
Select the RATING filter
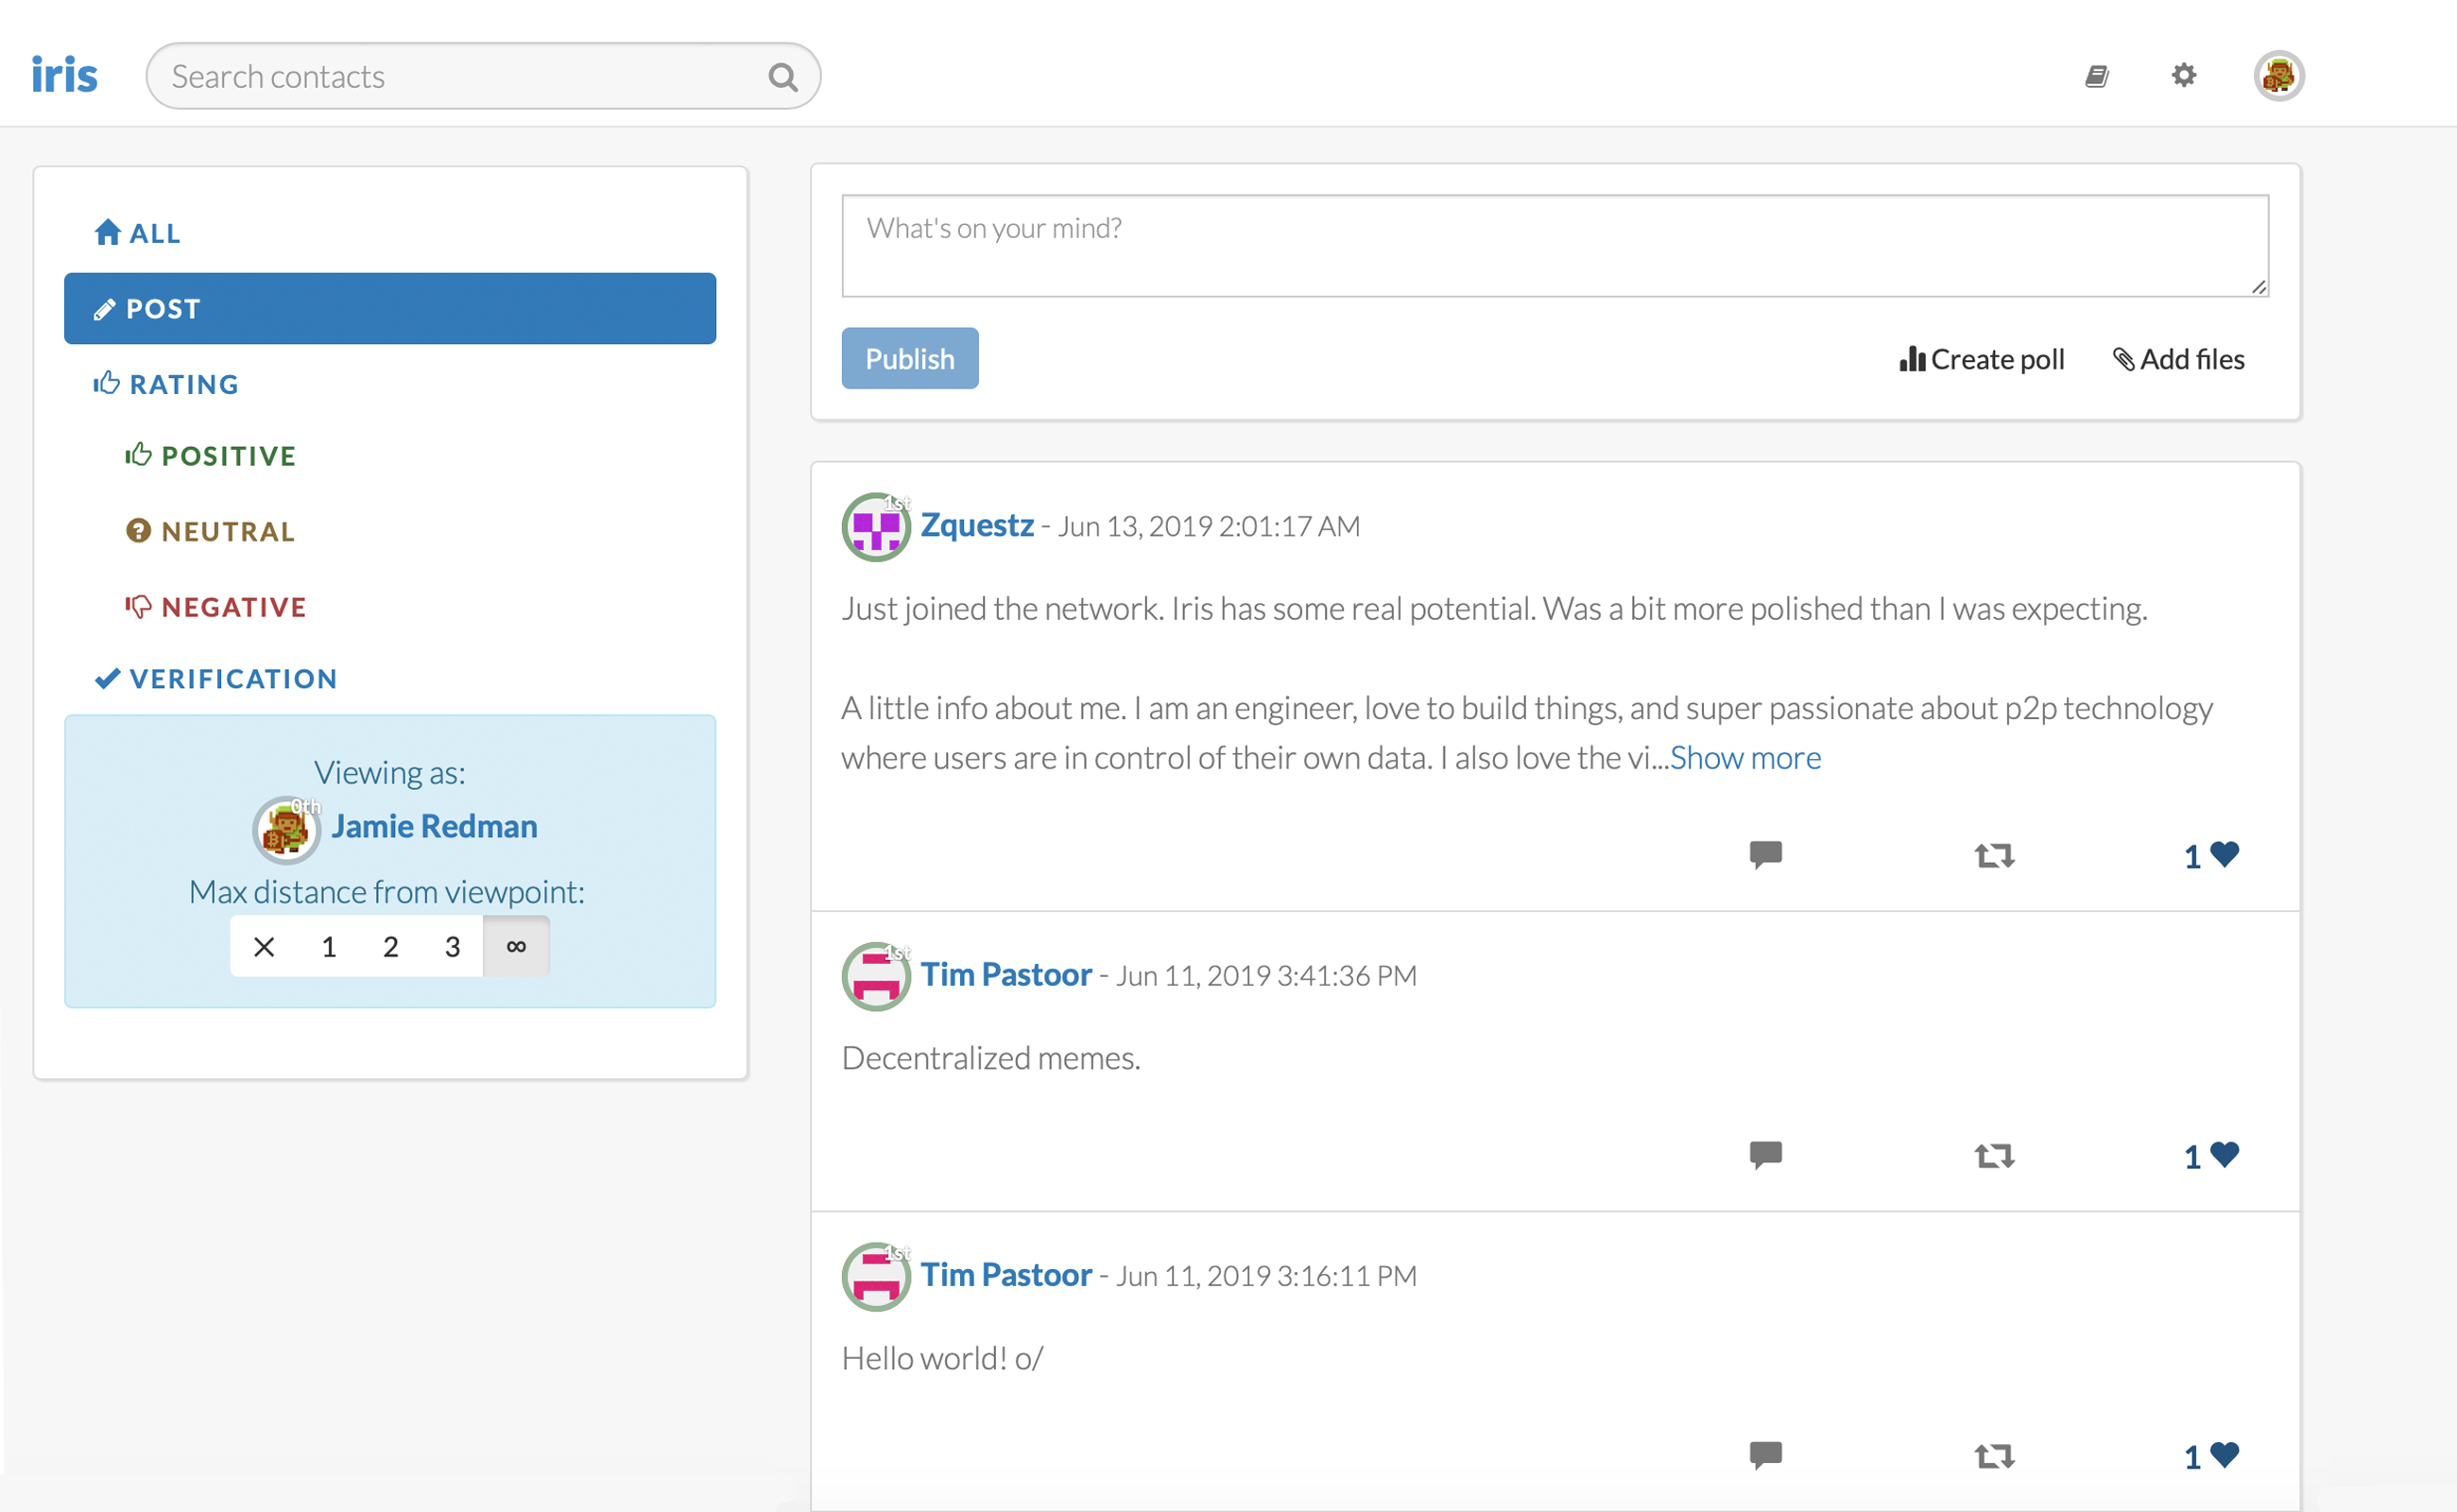(x=167, y=384)
